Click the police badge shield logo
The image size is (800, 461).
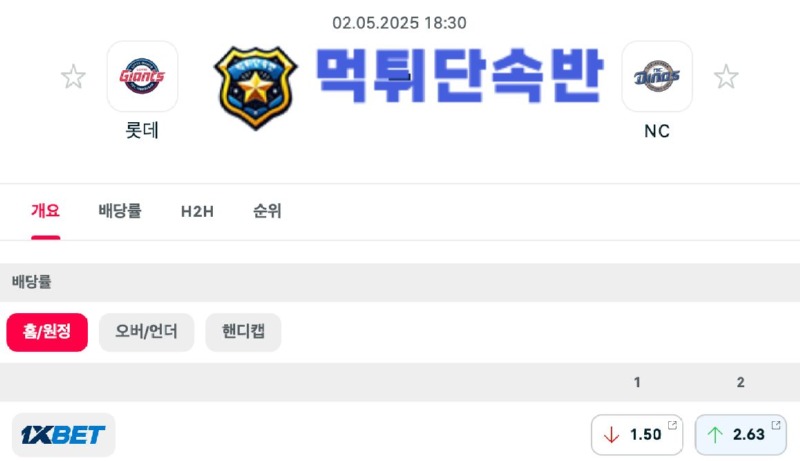[256, 87]
